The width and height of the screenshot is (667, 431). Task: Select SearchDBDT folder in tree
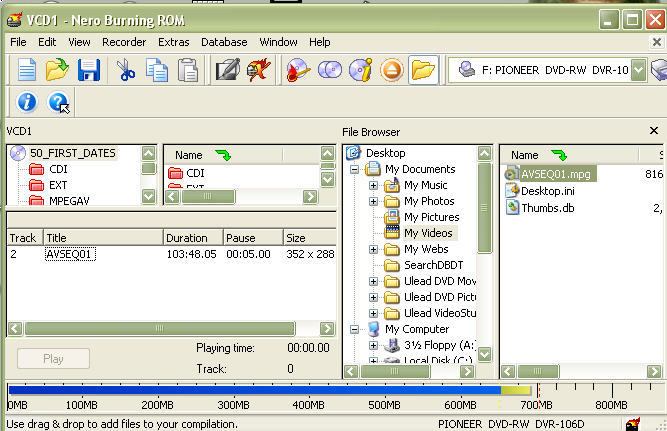point(433,265)
